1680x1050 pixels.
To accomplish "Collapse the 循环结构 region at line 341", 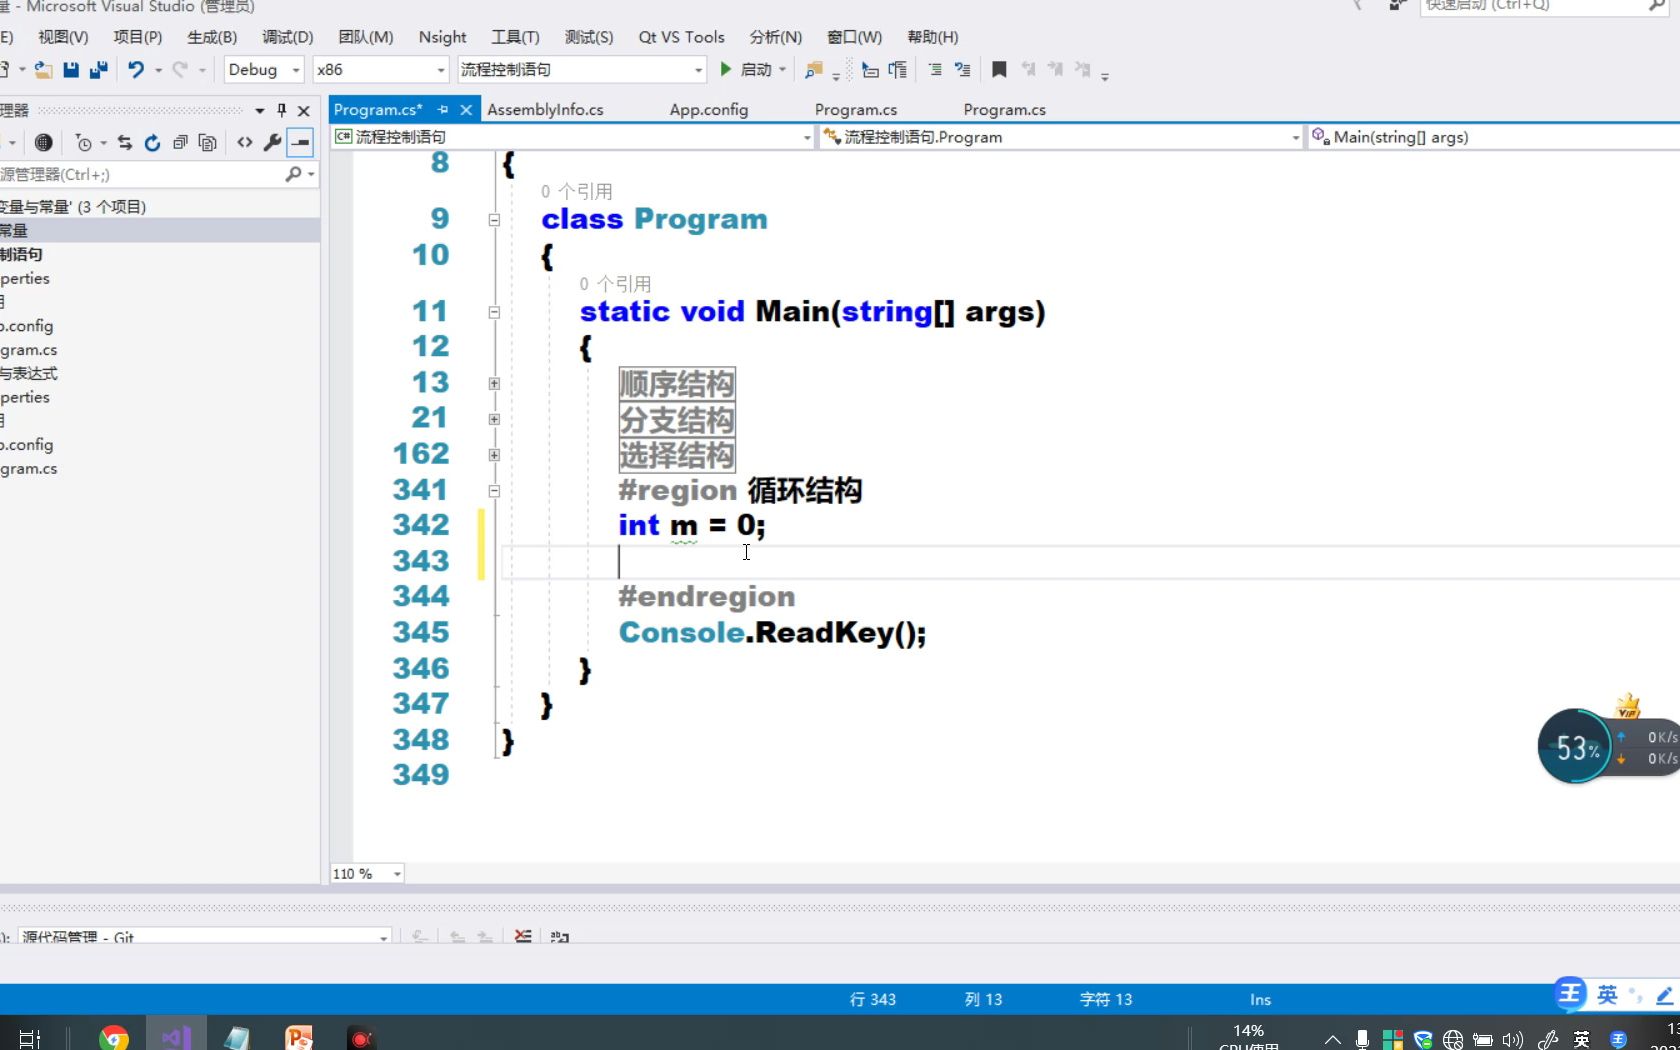I will pyautogui.click(x=494, y=491).
